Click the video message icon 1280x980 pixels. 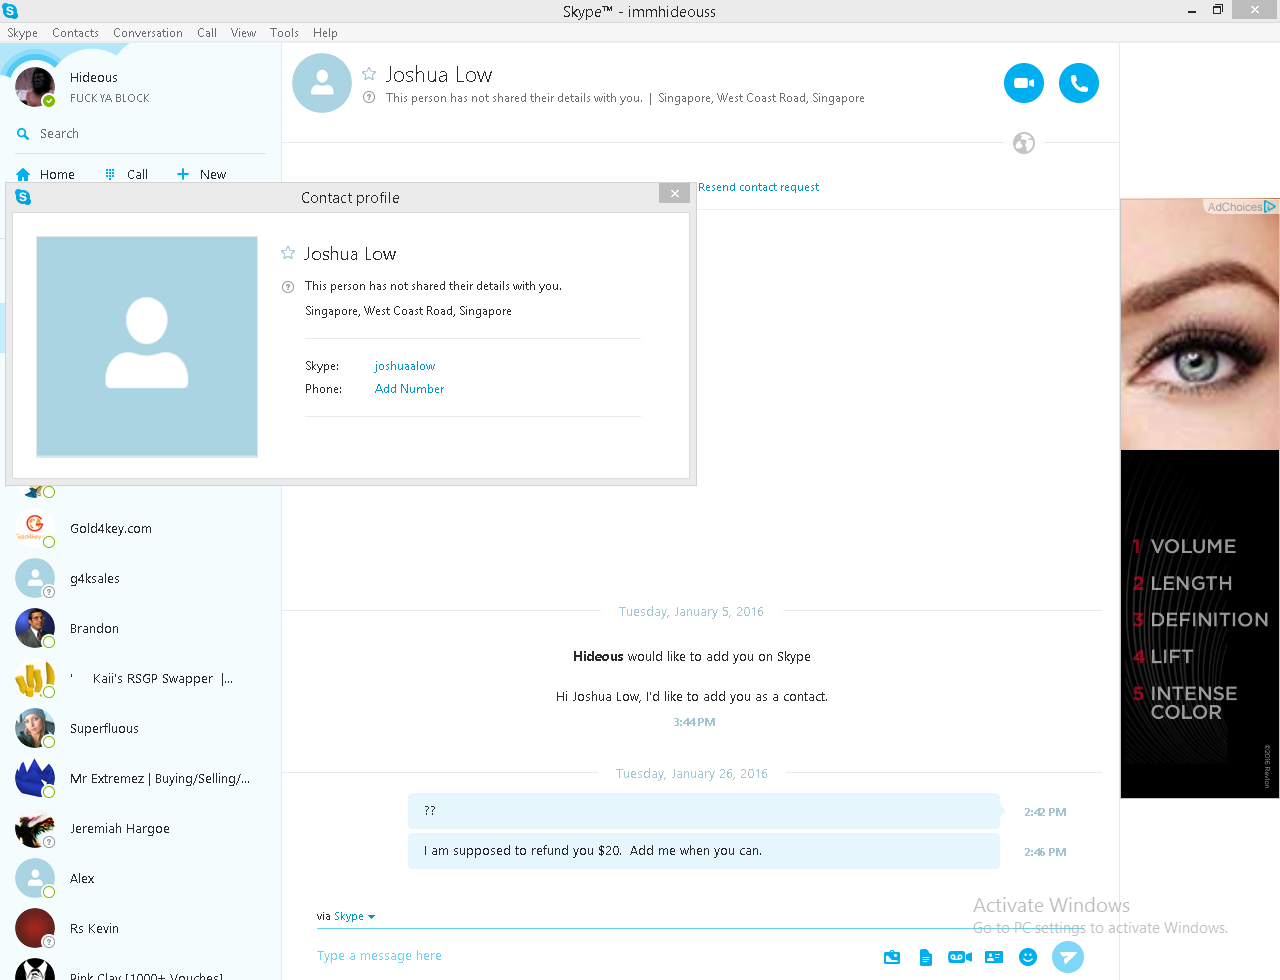(960, 957)
